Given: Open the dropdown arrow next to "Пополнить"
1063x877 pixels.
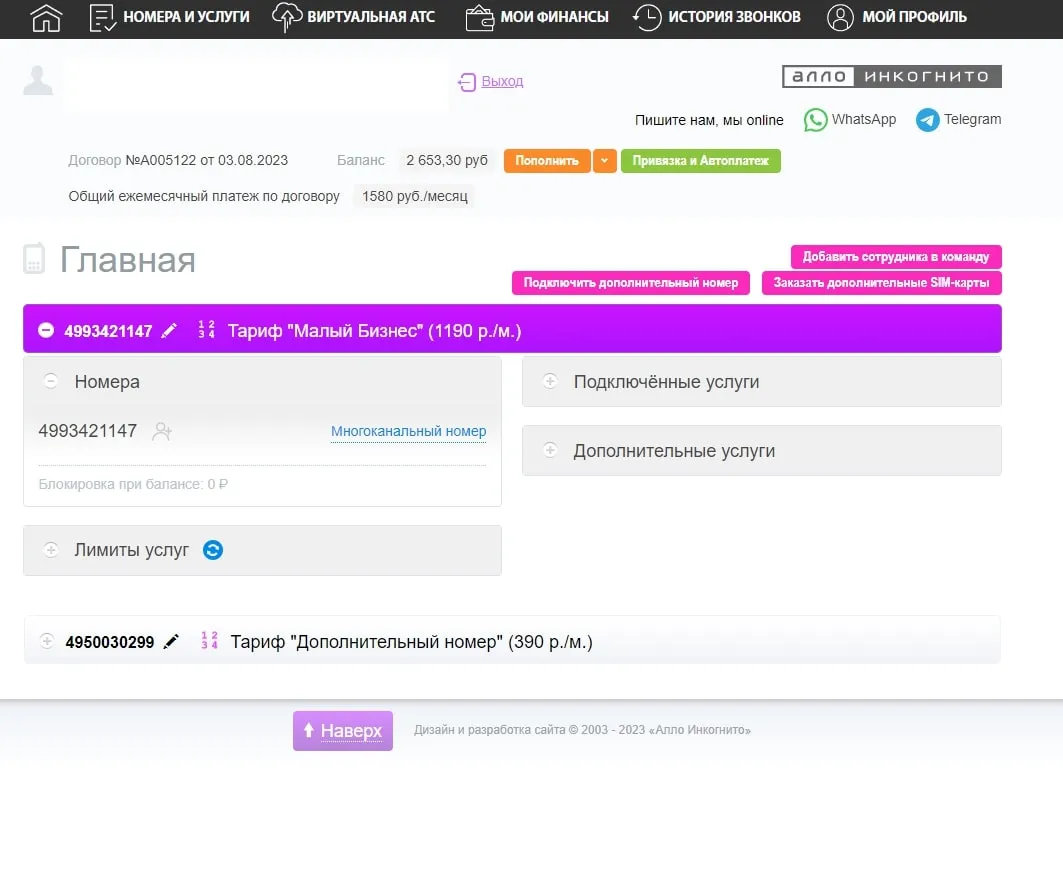Looking at the screenshot, I should (604, 161).
